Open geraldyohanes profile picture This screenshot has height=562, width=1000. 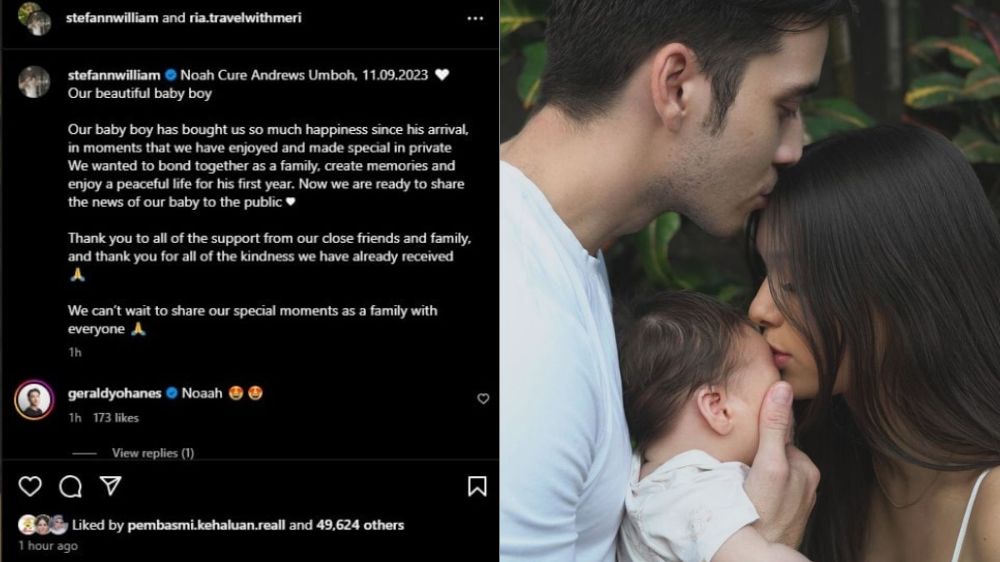(x=34, y=400)
